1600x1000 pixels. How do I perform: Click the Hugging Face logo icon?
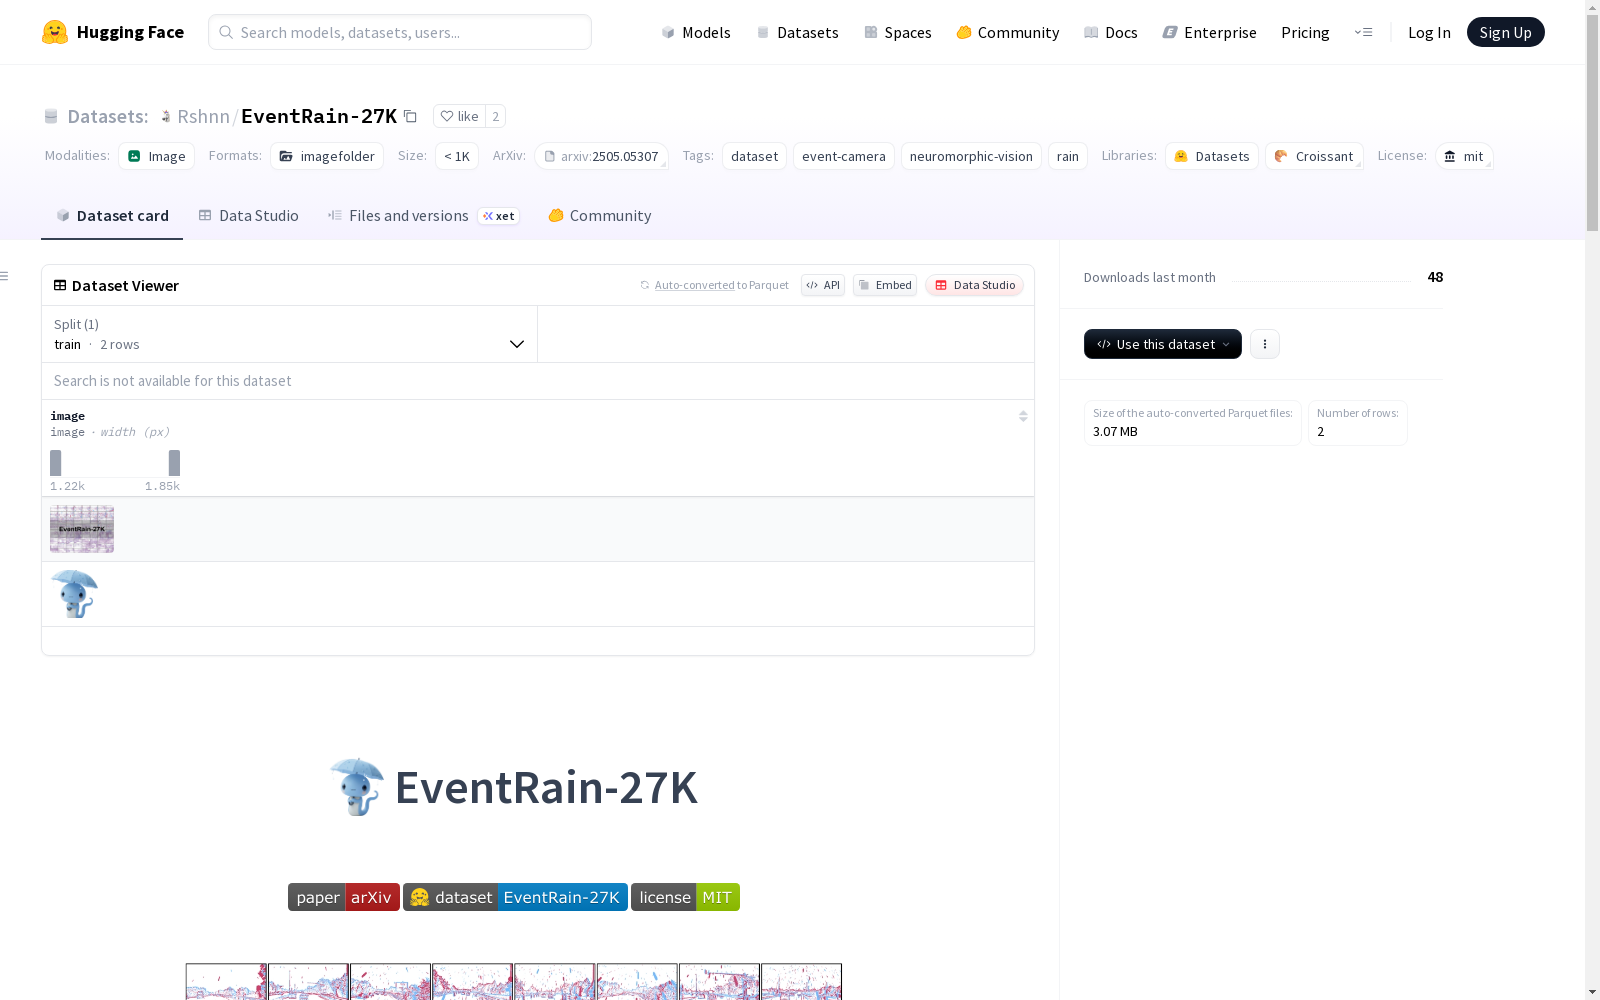55,32
